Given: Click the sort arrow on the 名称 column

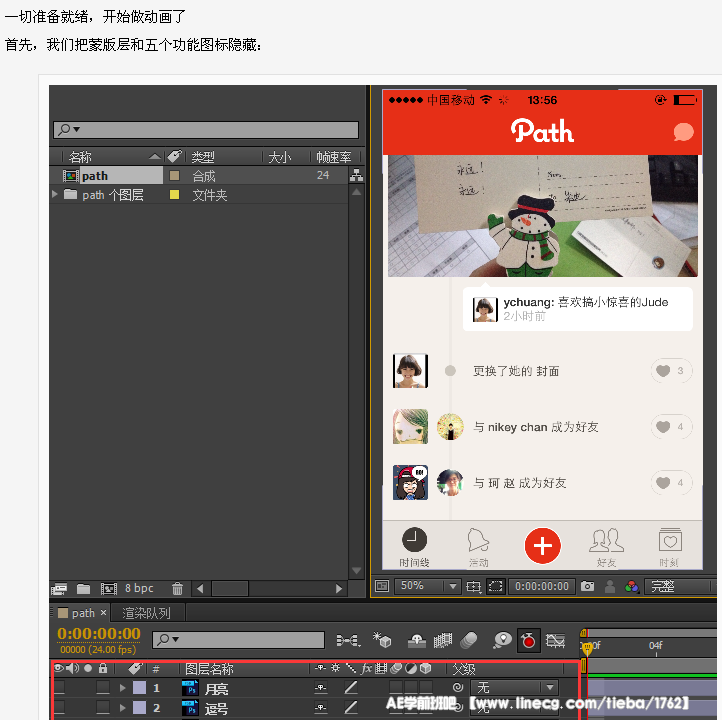Looking at the screenshot, I should (155, 157).
